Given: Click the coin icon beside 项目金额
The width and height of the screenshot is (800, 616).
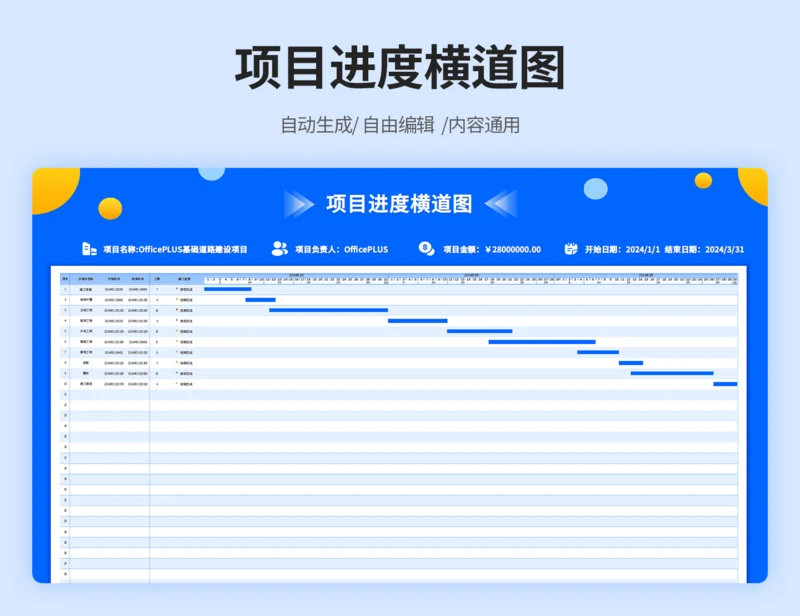Looking at the screenshot, I should tap(427, 249).
